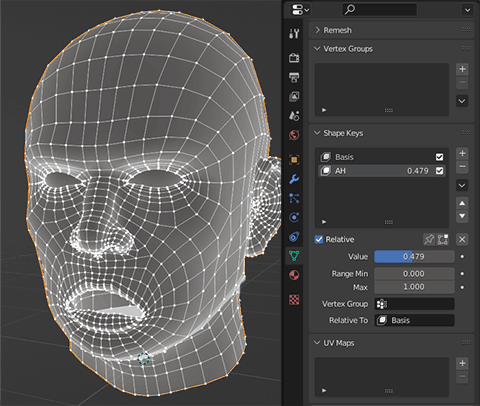Open the World properties tab
This screenshot has height=406, width=480.
294,135
